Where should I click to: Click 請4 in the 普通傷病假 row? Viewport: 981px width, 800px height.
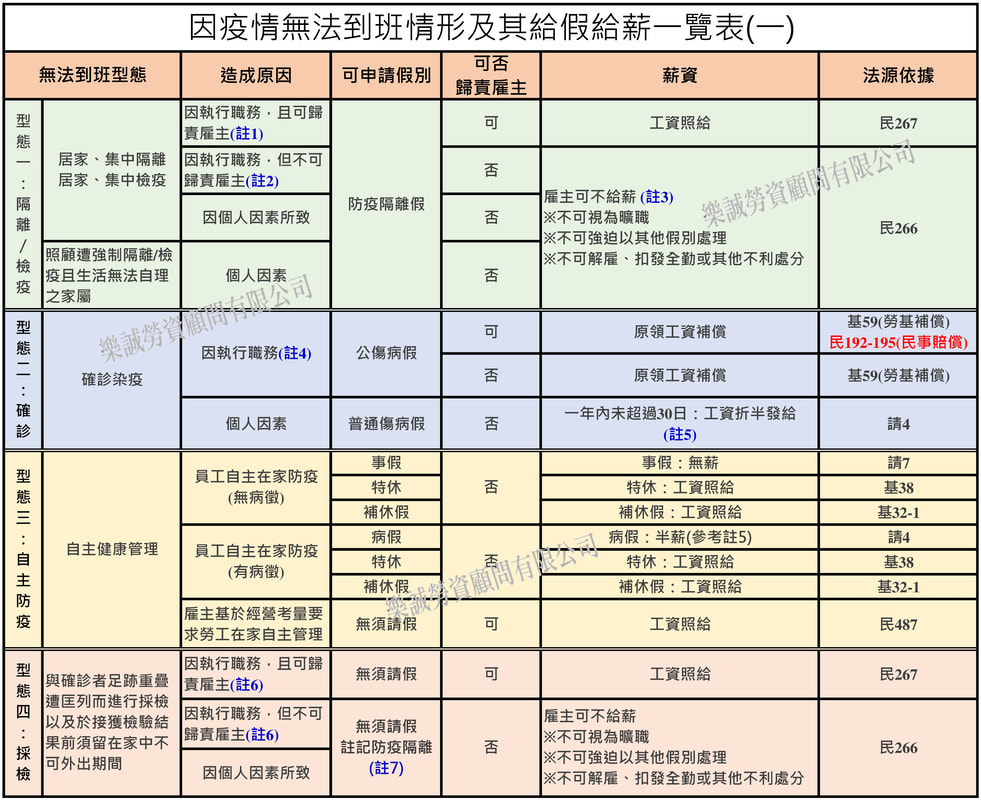[x=898, y=423]
